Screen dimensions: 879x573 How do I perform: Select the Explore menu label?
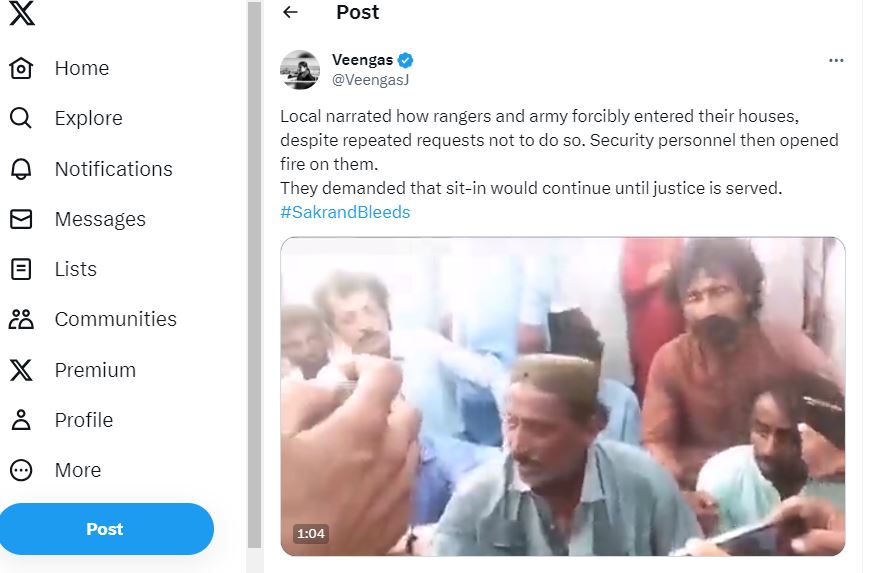(x=88, y=119)
